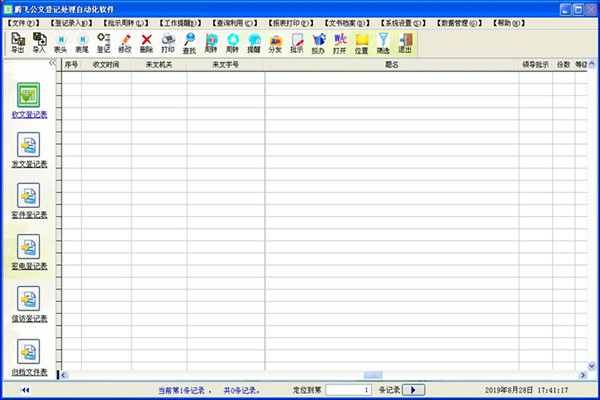Viewport: 600px width, 400px height.
Task: Click the 序号 column header
Action: tap(71, 65)
